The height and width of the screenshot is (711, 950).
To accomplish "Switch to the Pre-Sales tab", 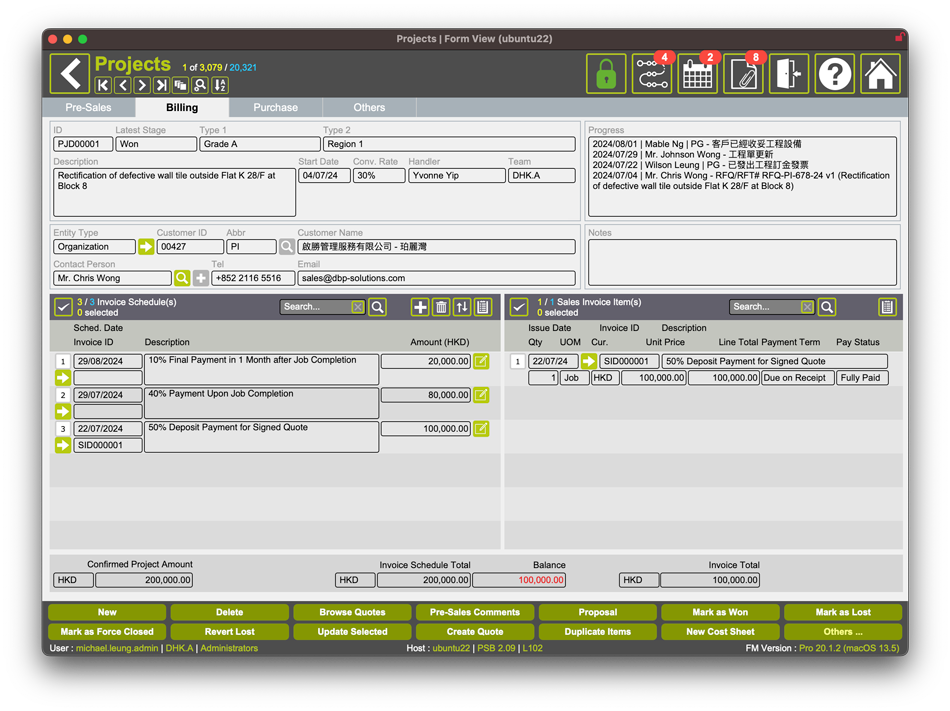I will point(88,107).
